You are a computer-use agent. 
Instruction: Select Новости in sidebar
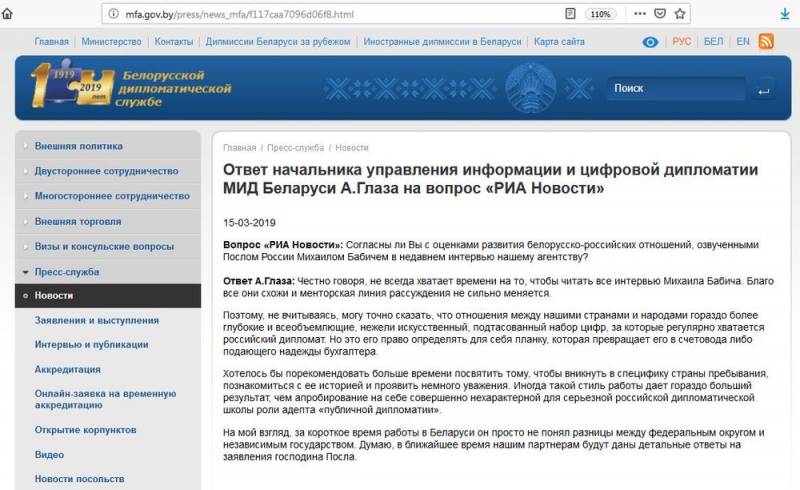coord(108,296)
